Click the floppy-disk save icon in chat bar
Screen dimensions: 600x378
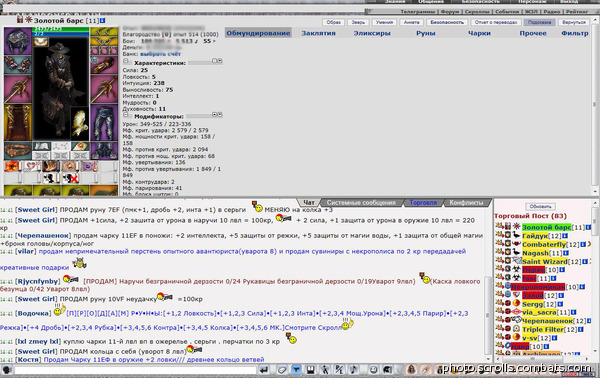tap(310, 370)
